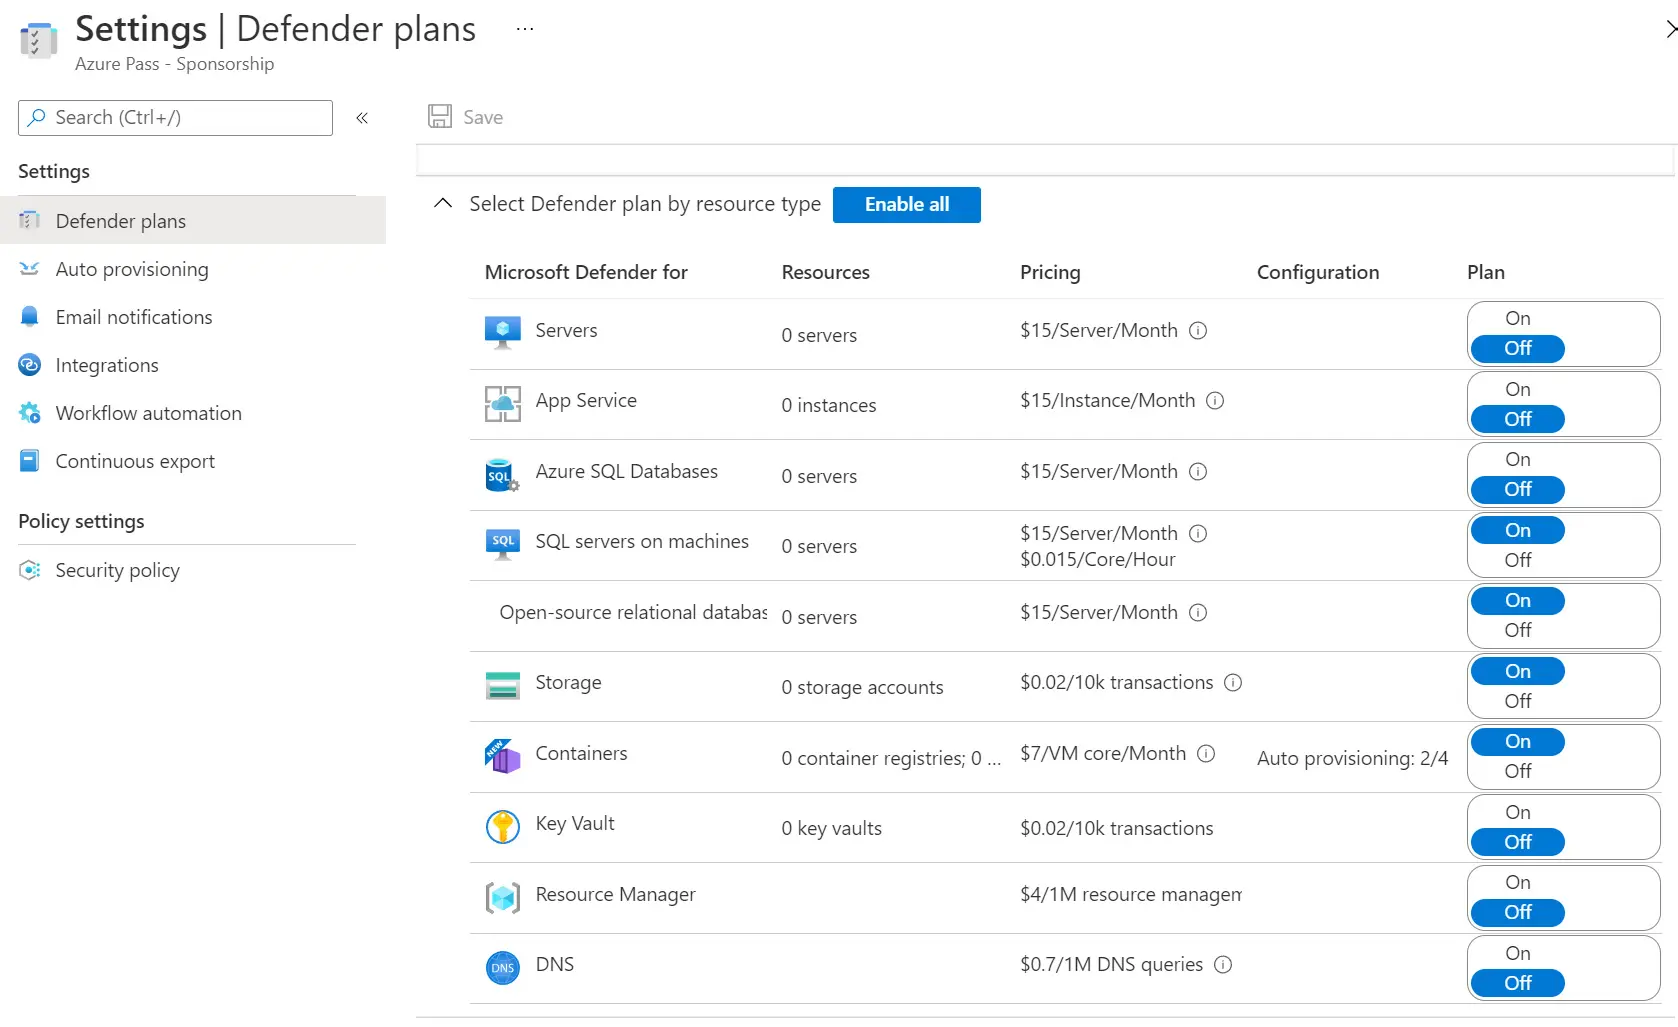1678x1027 pixels.
Task: Click the Email notifications bell icon
Action: 30,317
